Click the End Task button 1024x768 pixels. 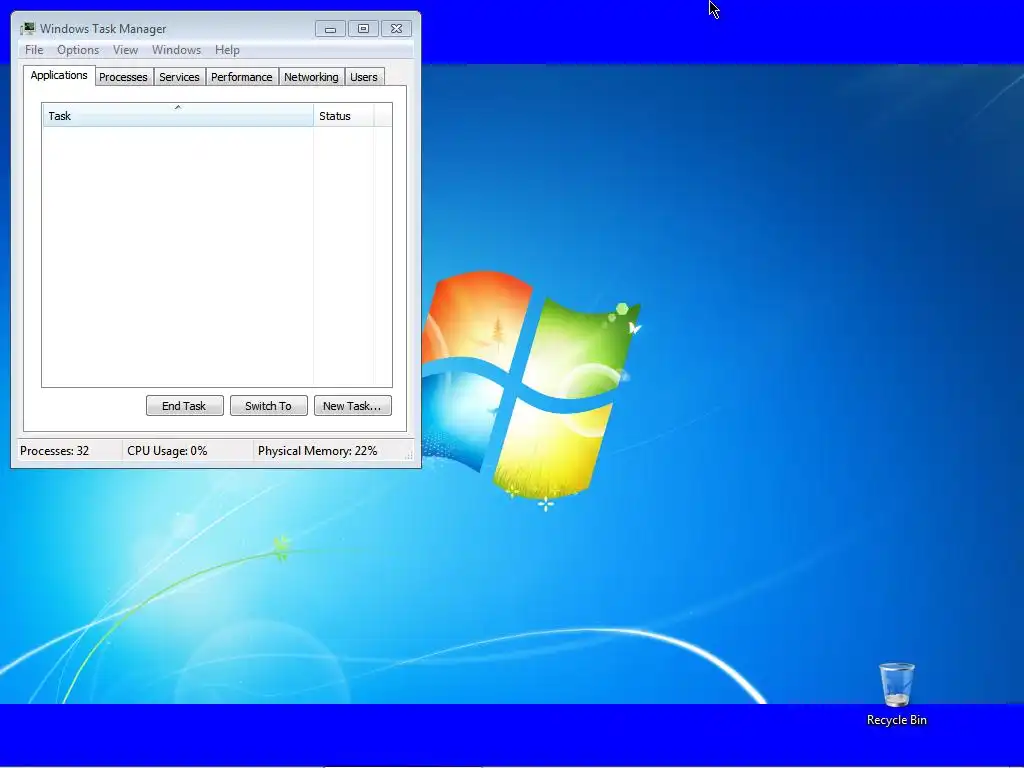click(184, 406)
